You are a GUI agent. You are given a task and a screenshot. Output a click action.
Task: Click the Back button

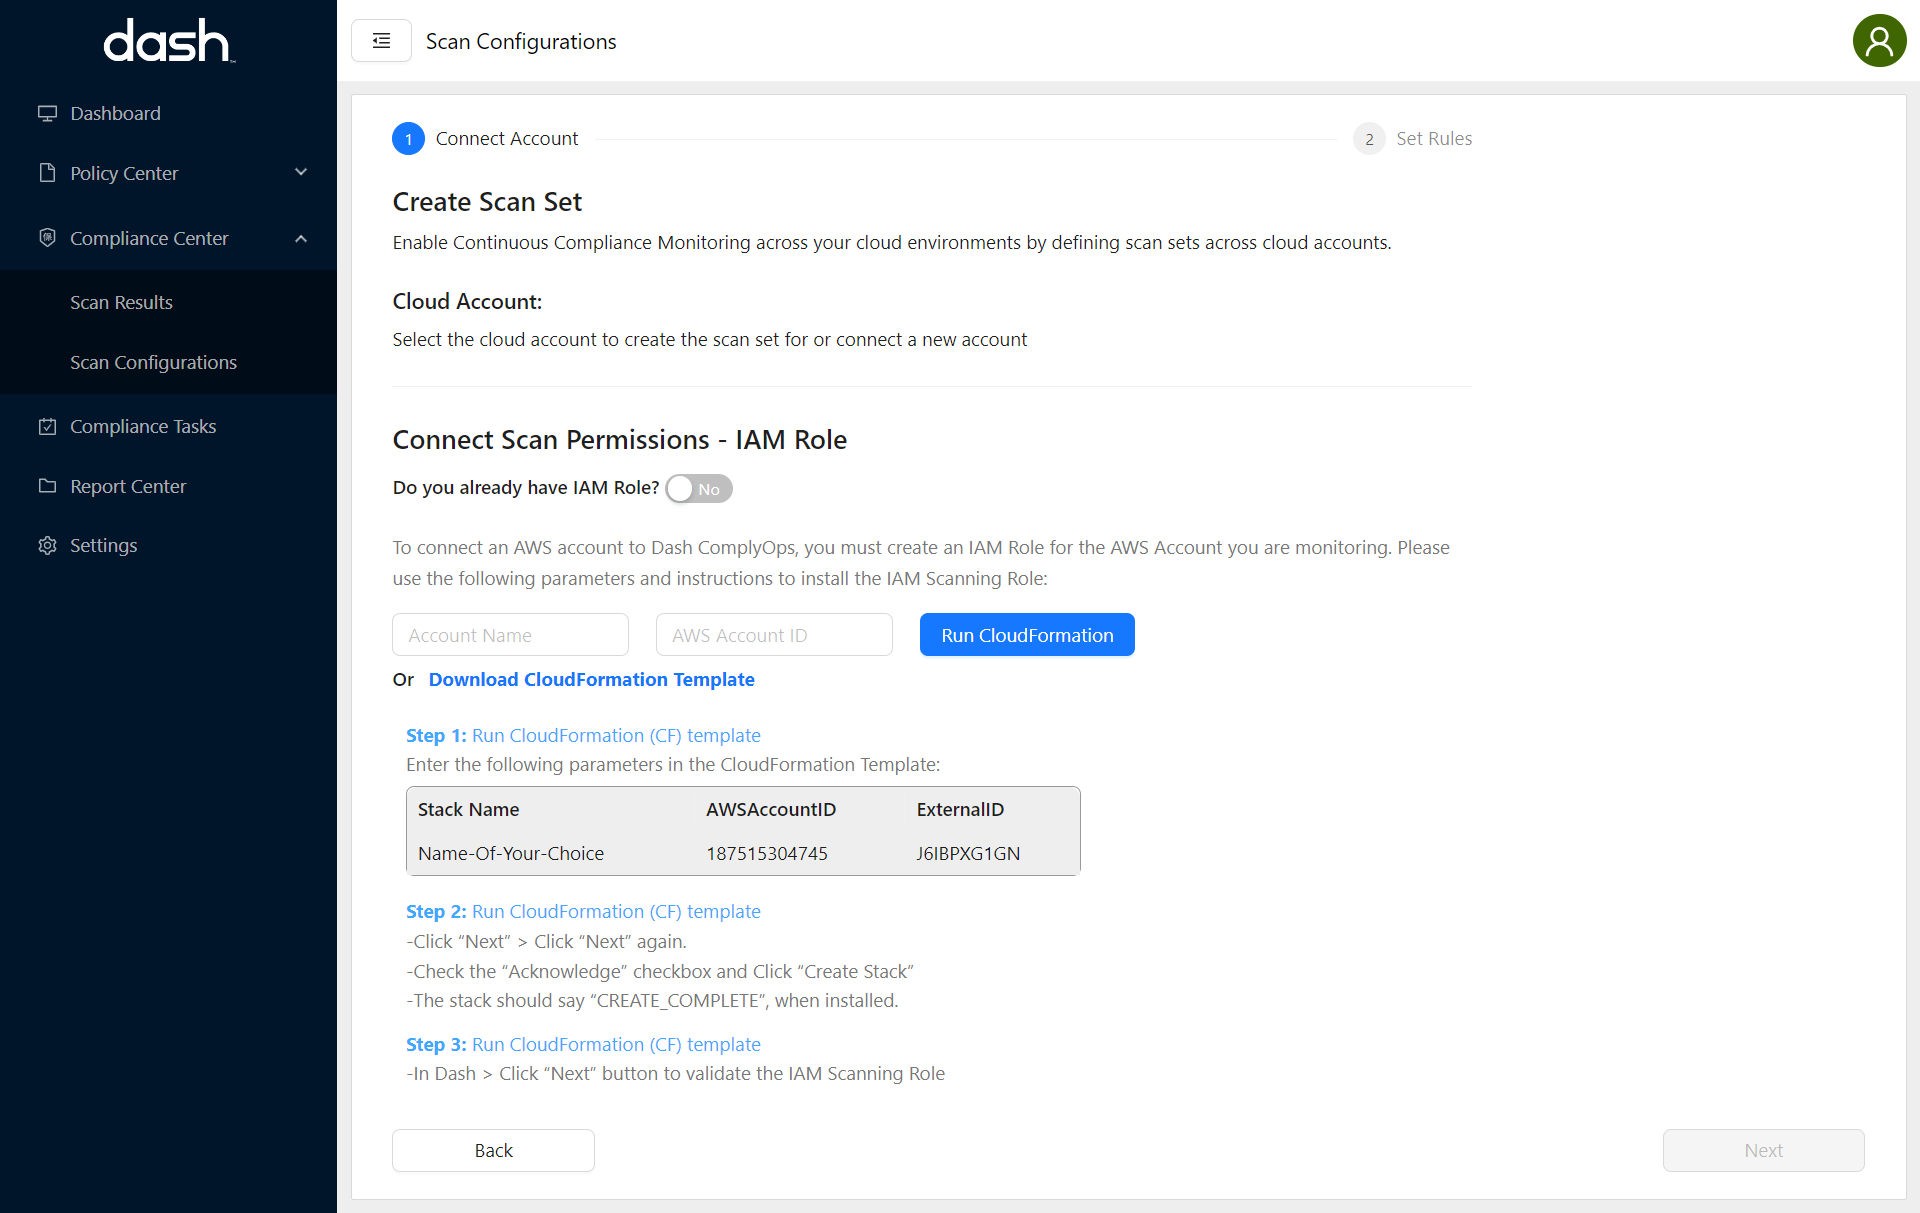[493, 1150]
